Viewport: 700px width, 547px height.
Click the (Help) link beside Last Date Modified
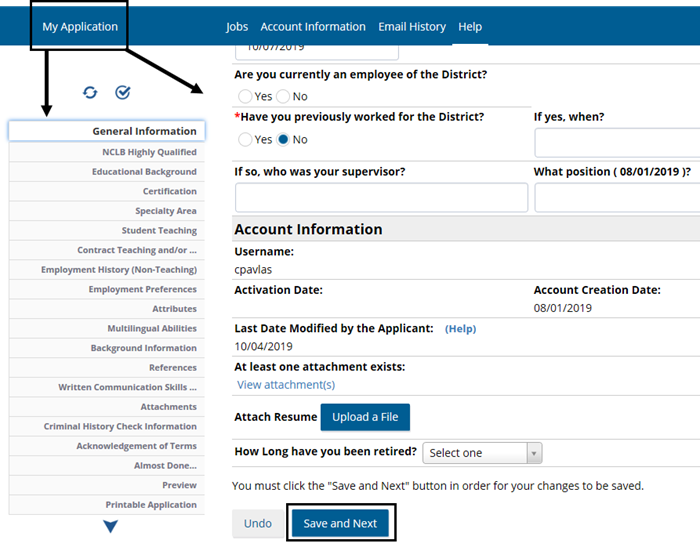[x=460, y=329]
